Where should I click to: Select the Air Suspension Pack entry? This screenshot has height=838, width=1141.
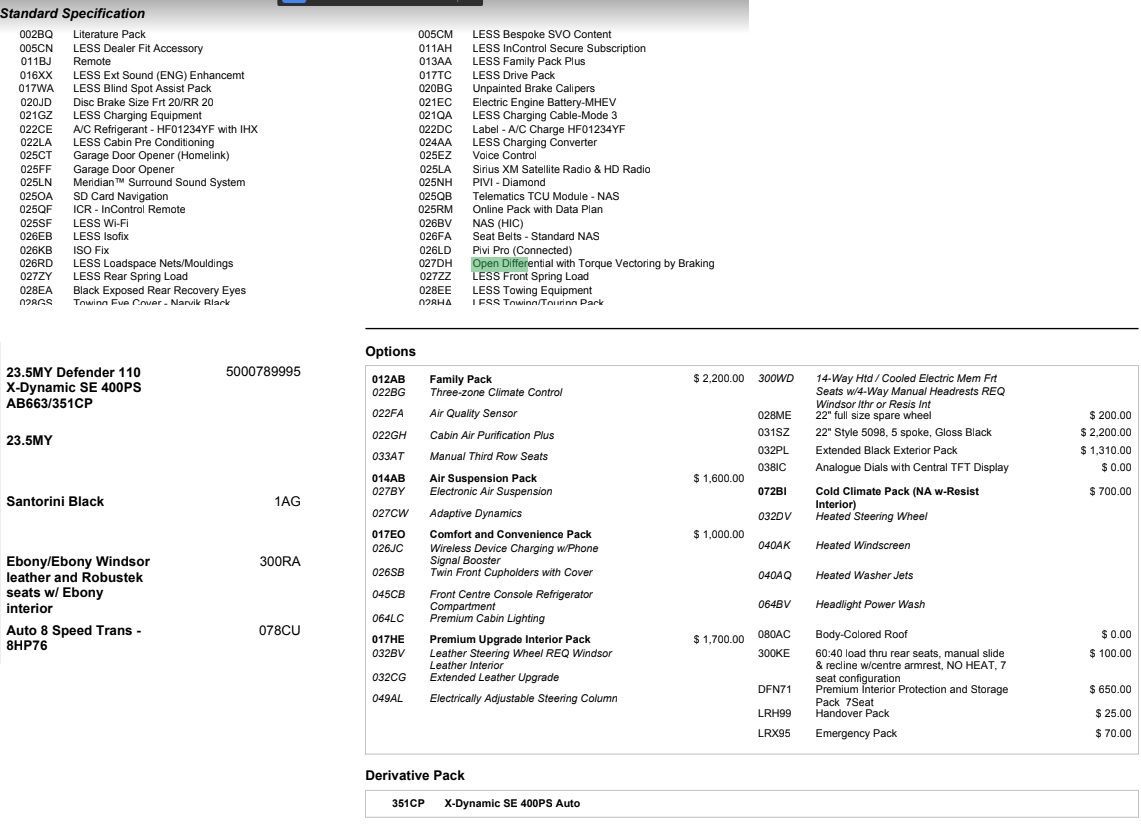click(482, 479)
